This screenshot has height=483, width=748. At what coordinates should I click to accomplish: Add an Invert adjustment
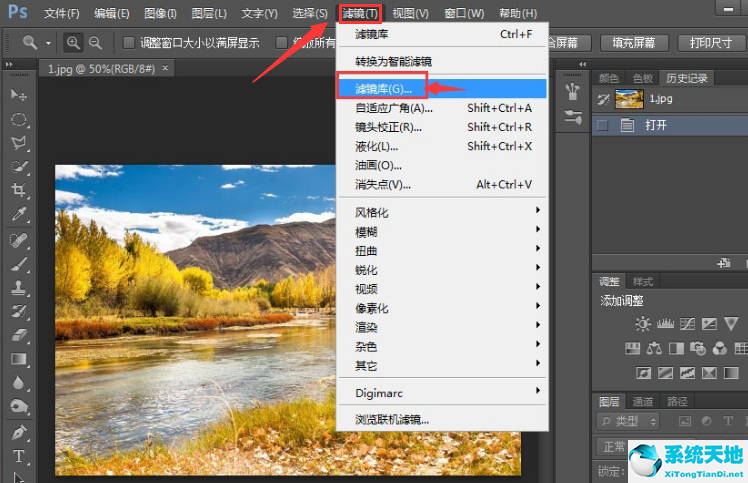(644, 373)
